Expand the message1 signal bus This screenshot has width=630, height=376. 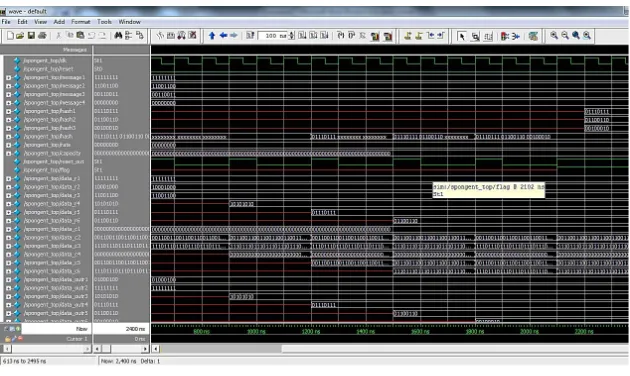pos(8,78)
